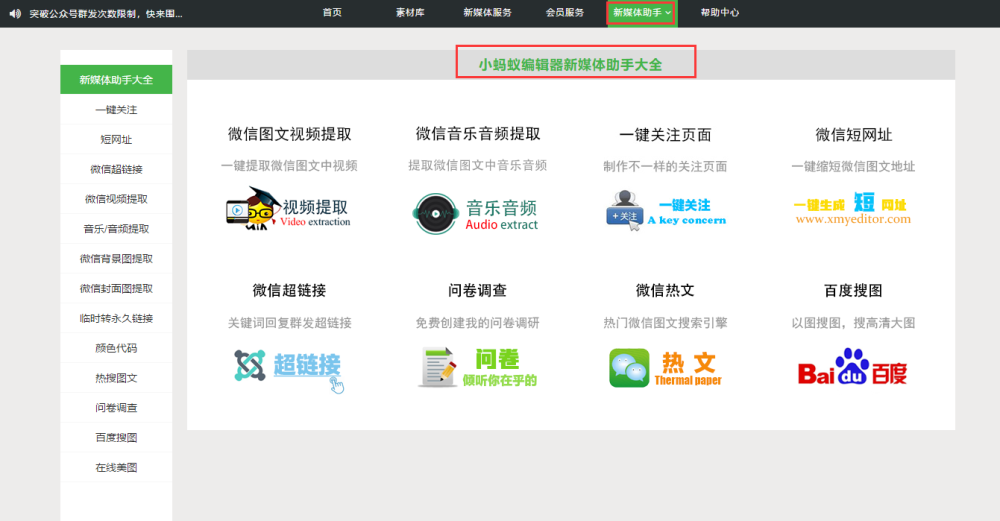Click the Baidu 百度 logo
This screenshot has width=1000, height=521.
853,367
